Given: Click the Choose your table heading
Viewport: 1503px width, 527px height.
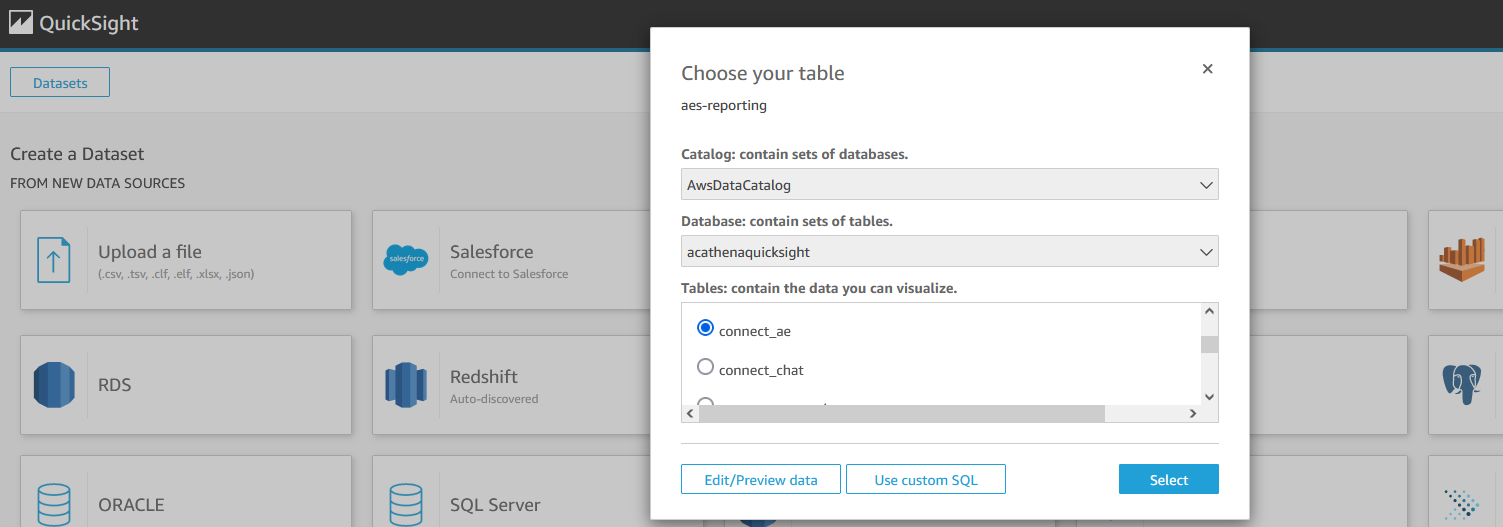Looking at the screenshot, I should 763,73.
